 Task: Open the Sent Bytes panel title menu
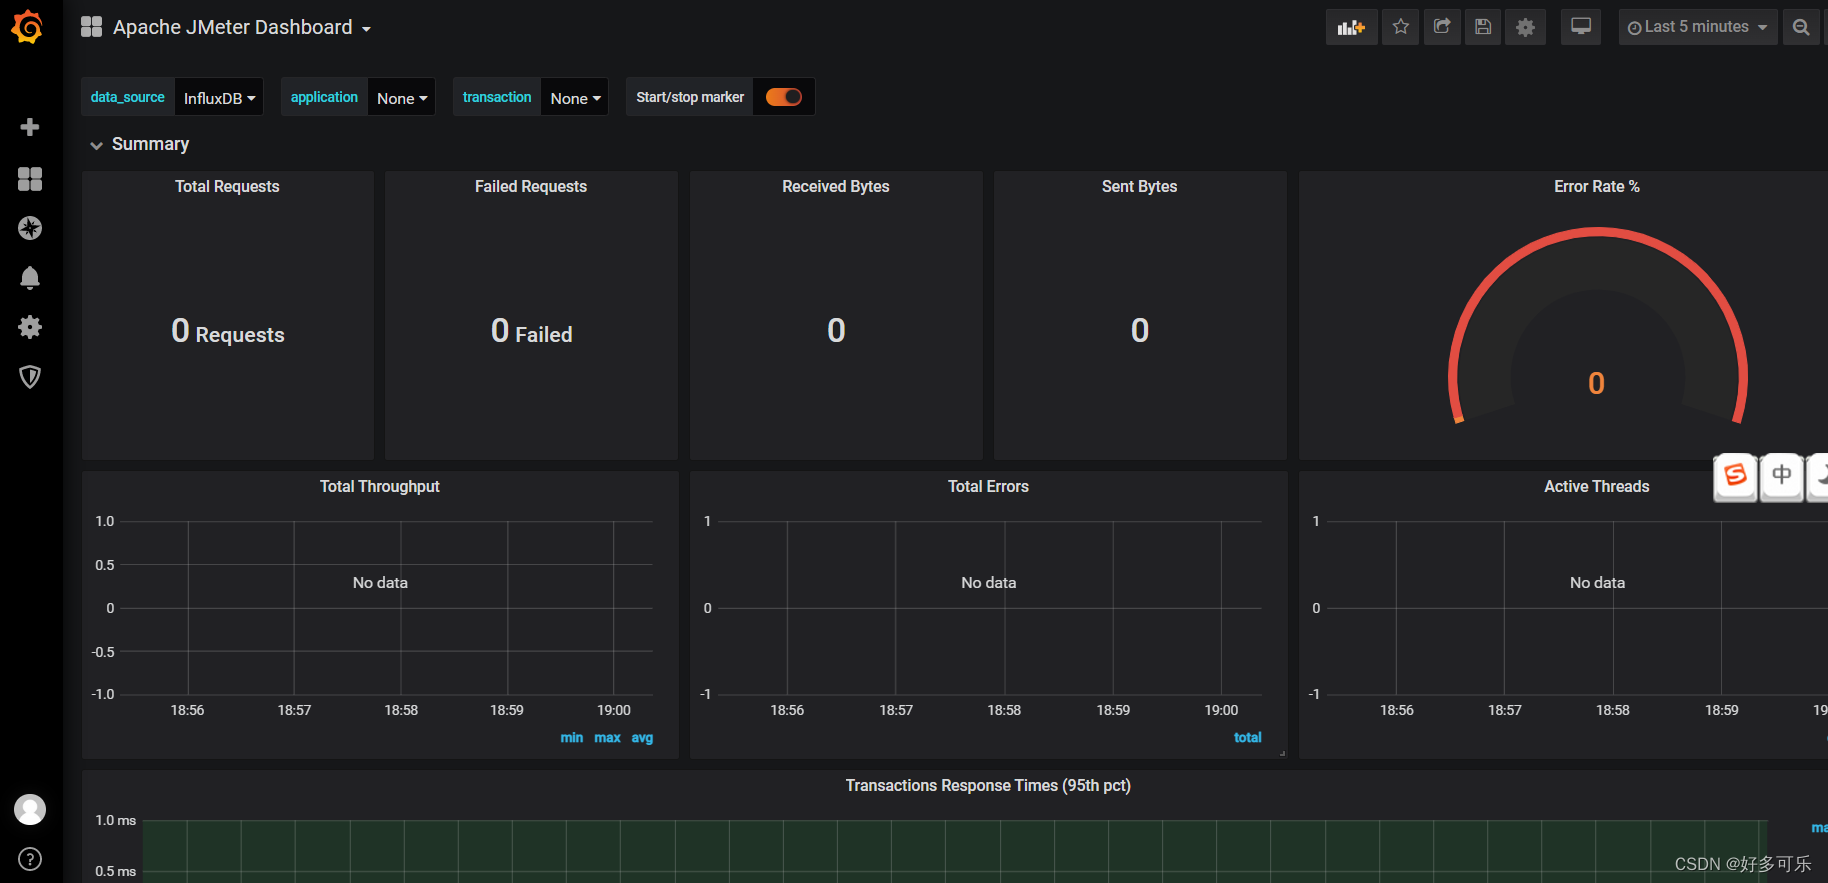tap(1140, 186)
